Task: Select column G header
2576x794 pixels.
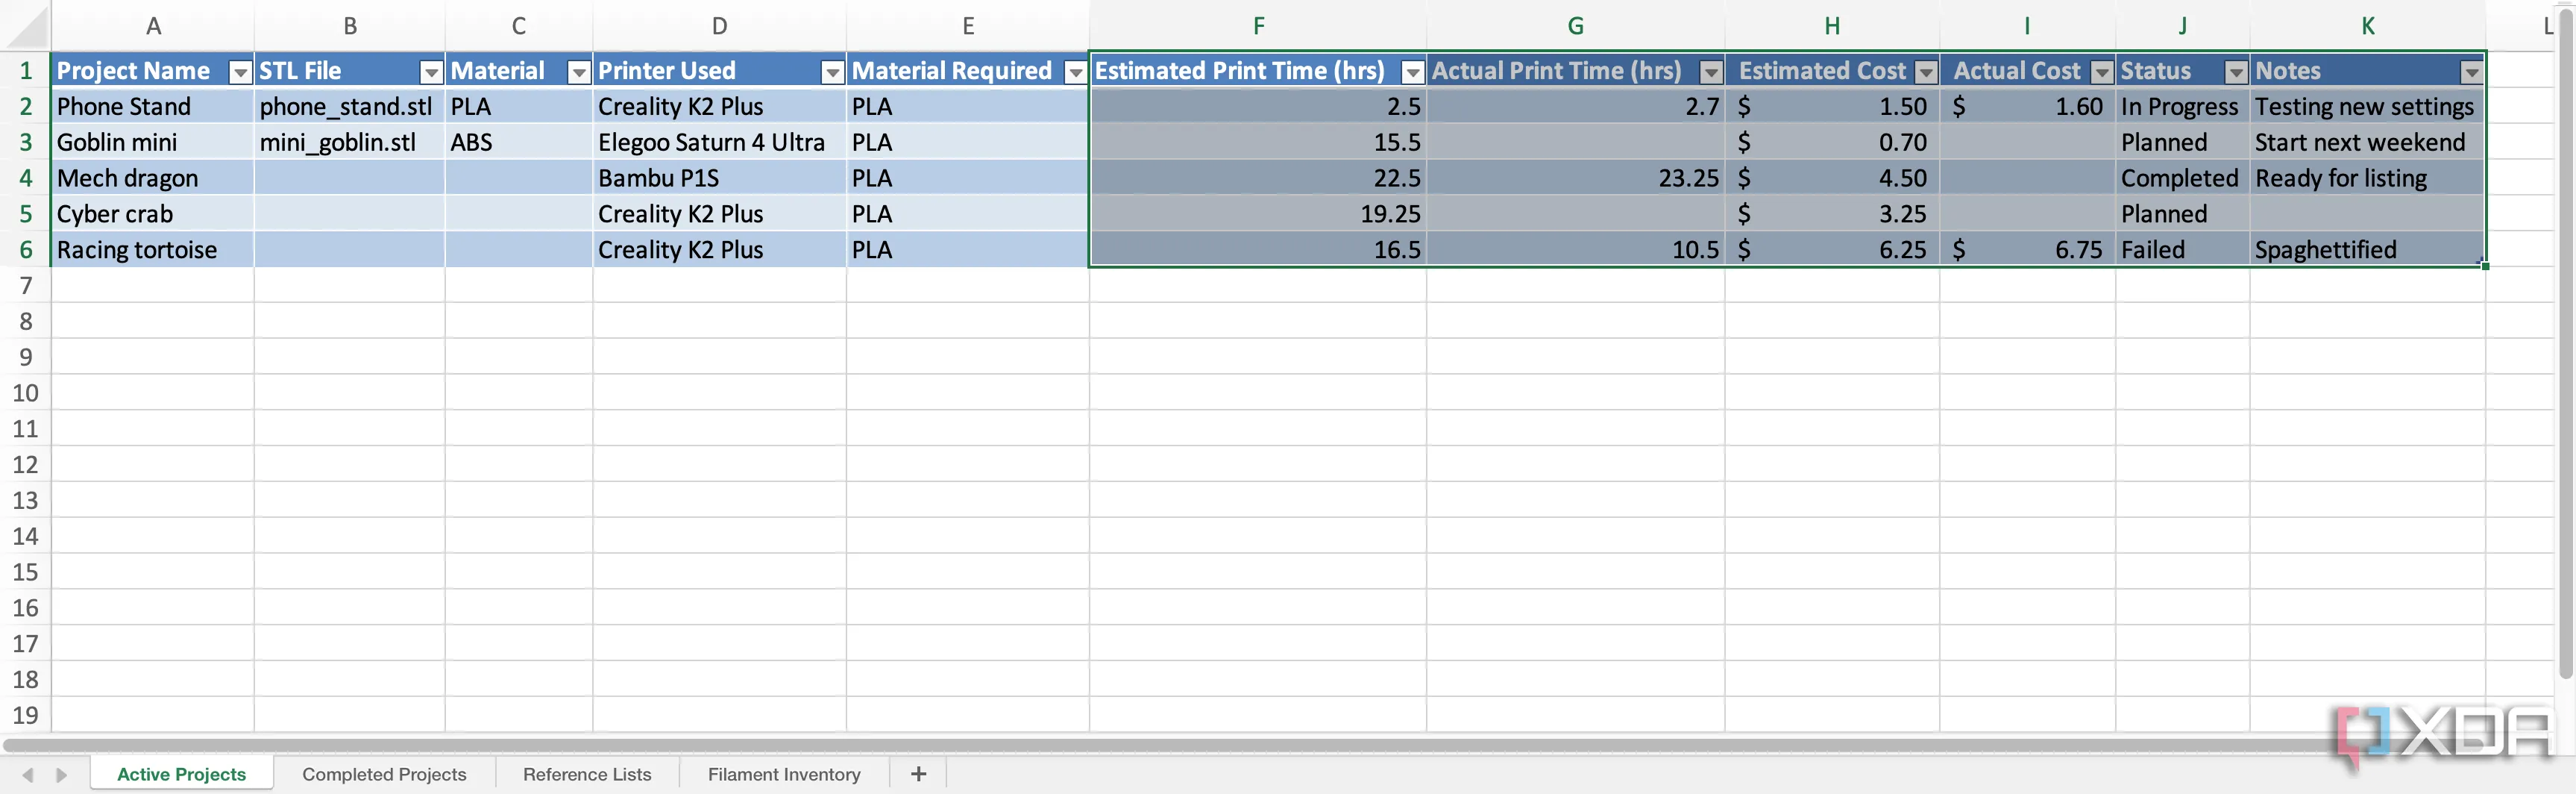Action: click(1576, 26)
